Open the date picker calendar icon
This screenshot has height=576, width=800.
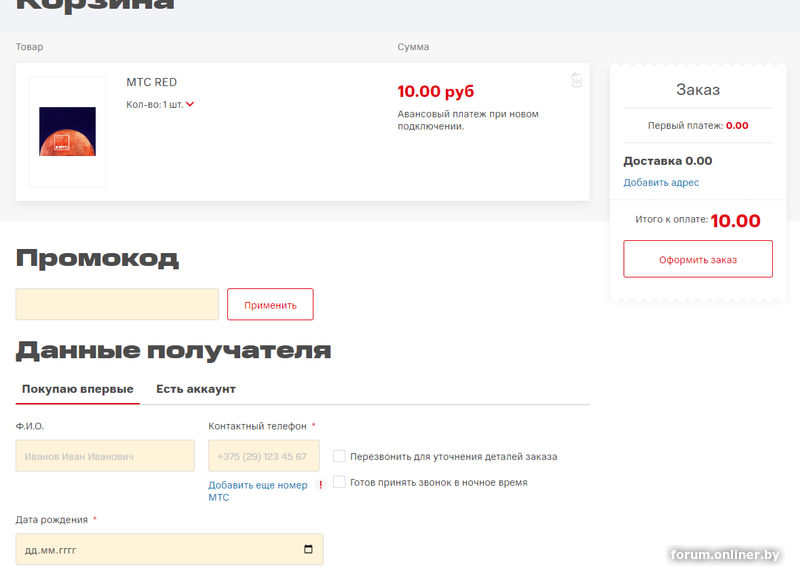coord(308,549)
